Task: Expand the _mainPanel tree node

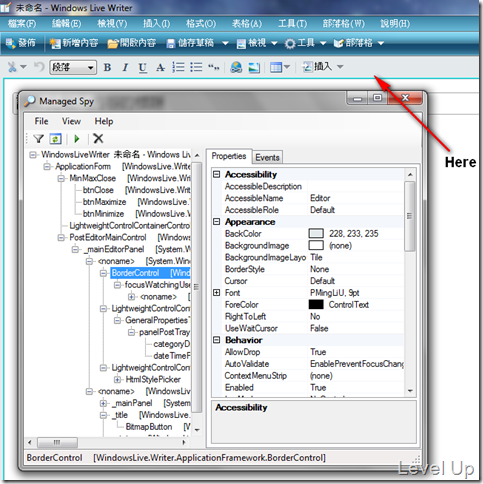Action: tap(103, 403)
